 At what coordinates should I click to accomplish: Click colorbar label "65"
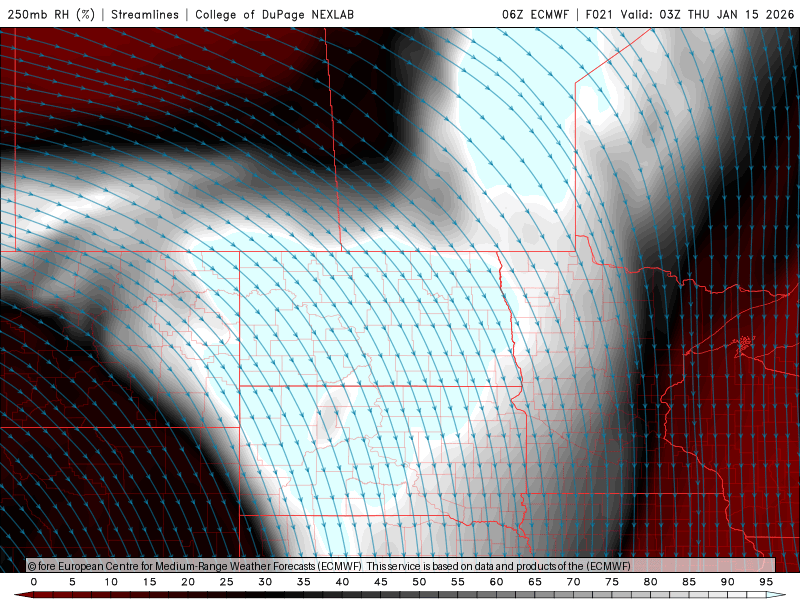(535, 582)
